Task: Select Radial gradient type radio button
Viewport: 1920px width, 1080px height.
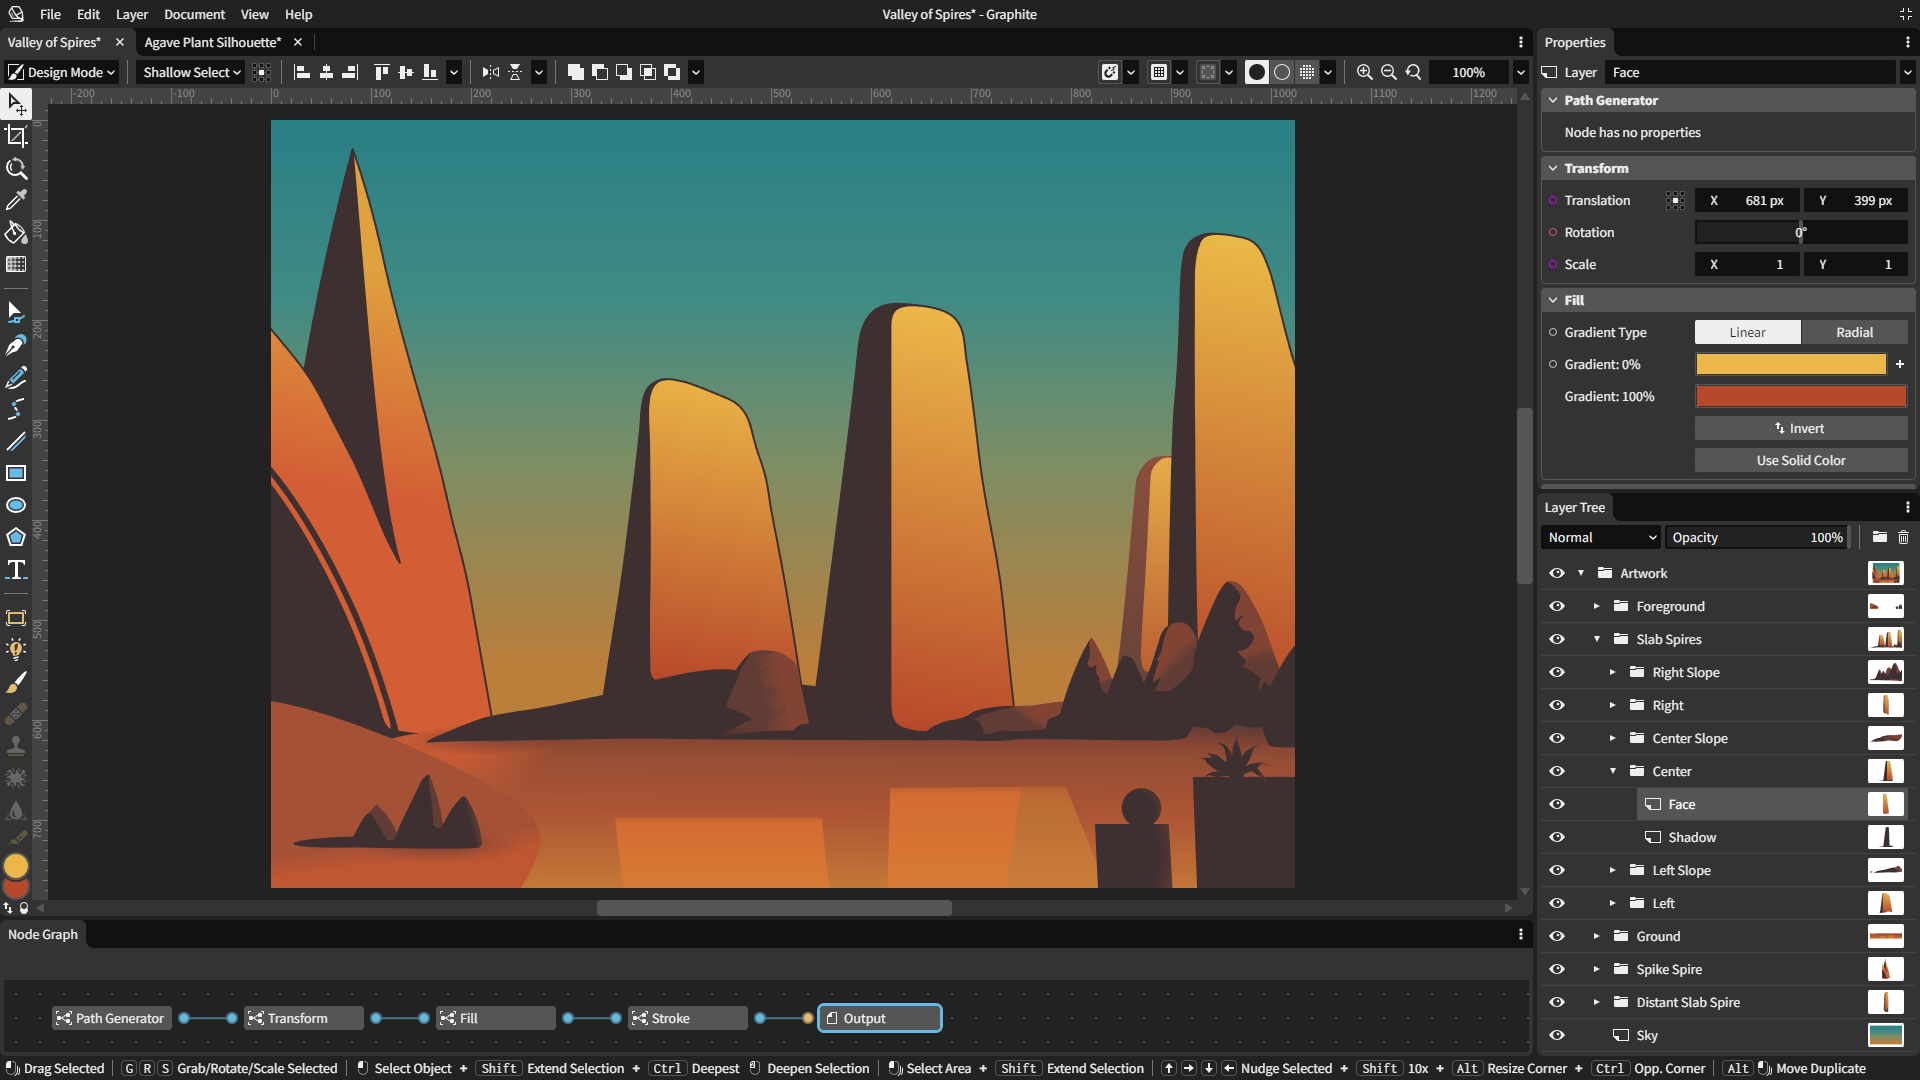Action: pyautogui.click(x=1853, y=331)
